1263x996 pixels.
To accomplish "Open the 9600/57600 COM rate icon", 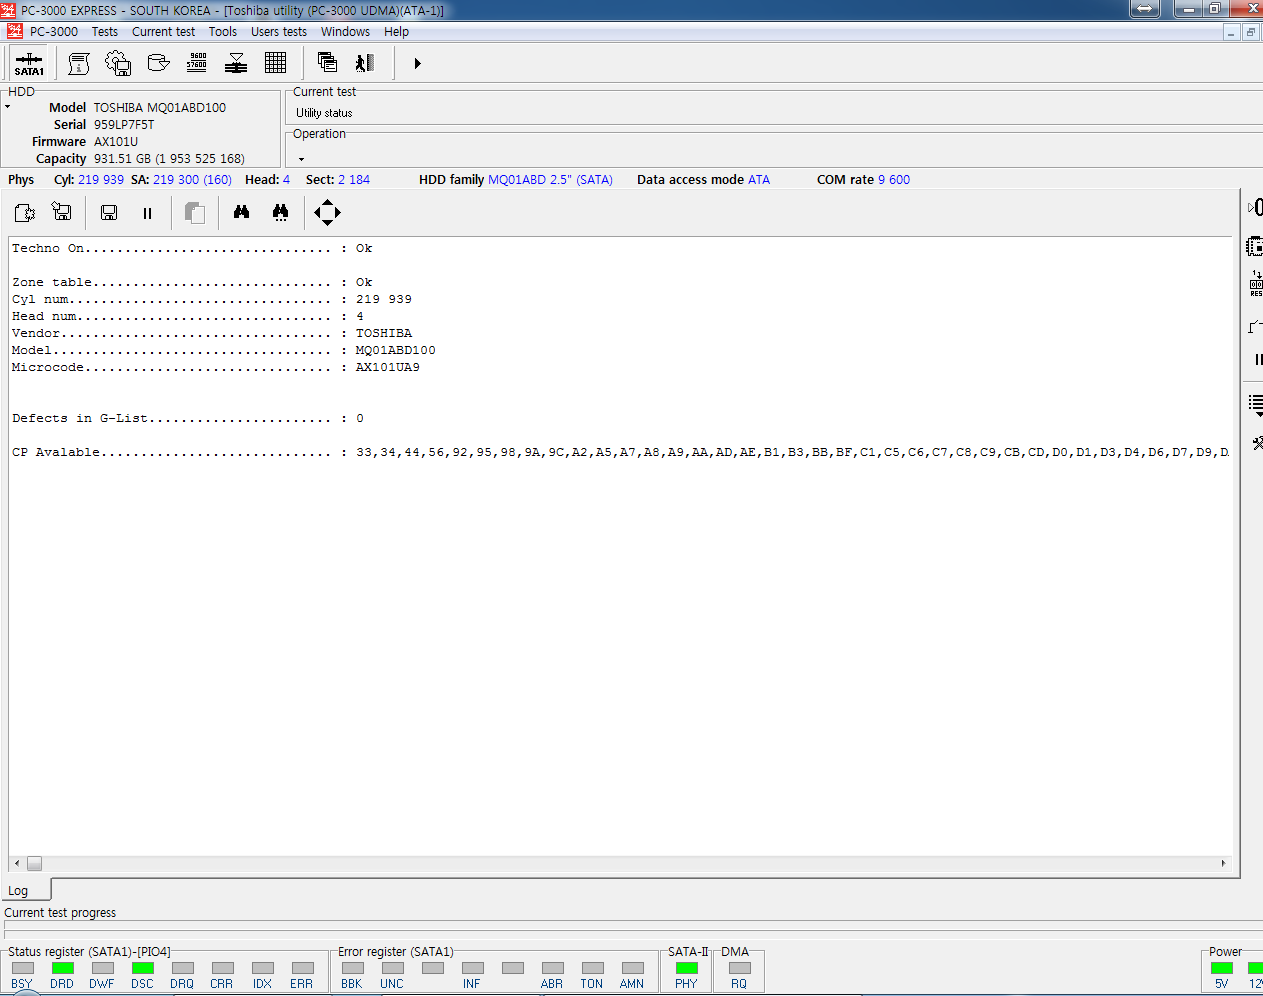I will coord(197,63).
